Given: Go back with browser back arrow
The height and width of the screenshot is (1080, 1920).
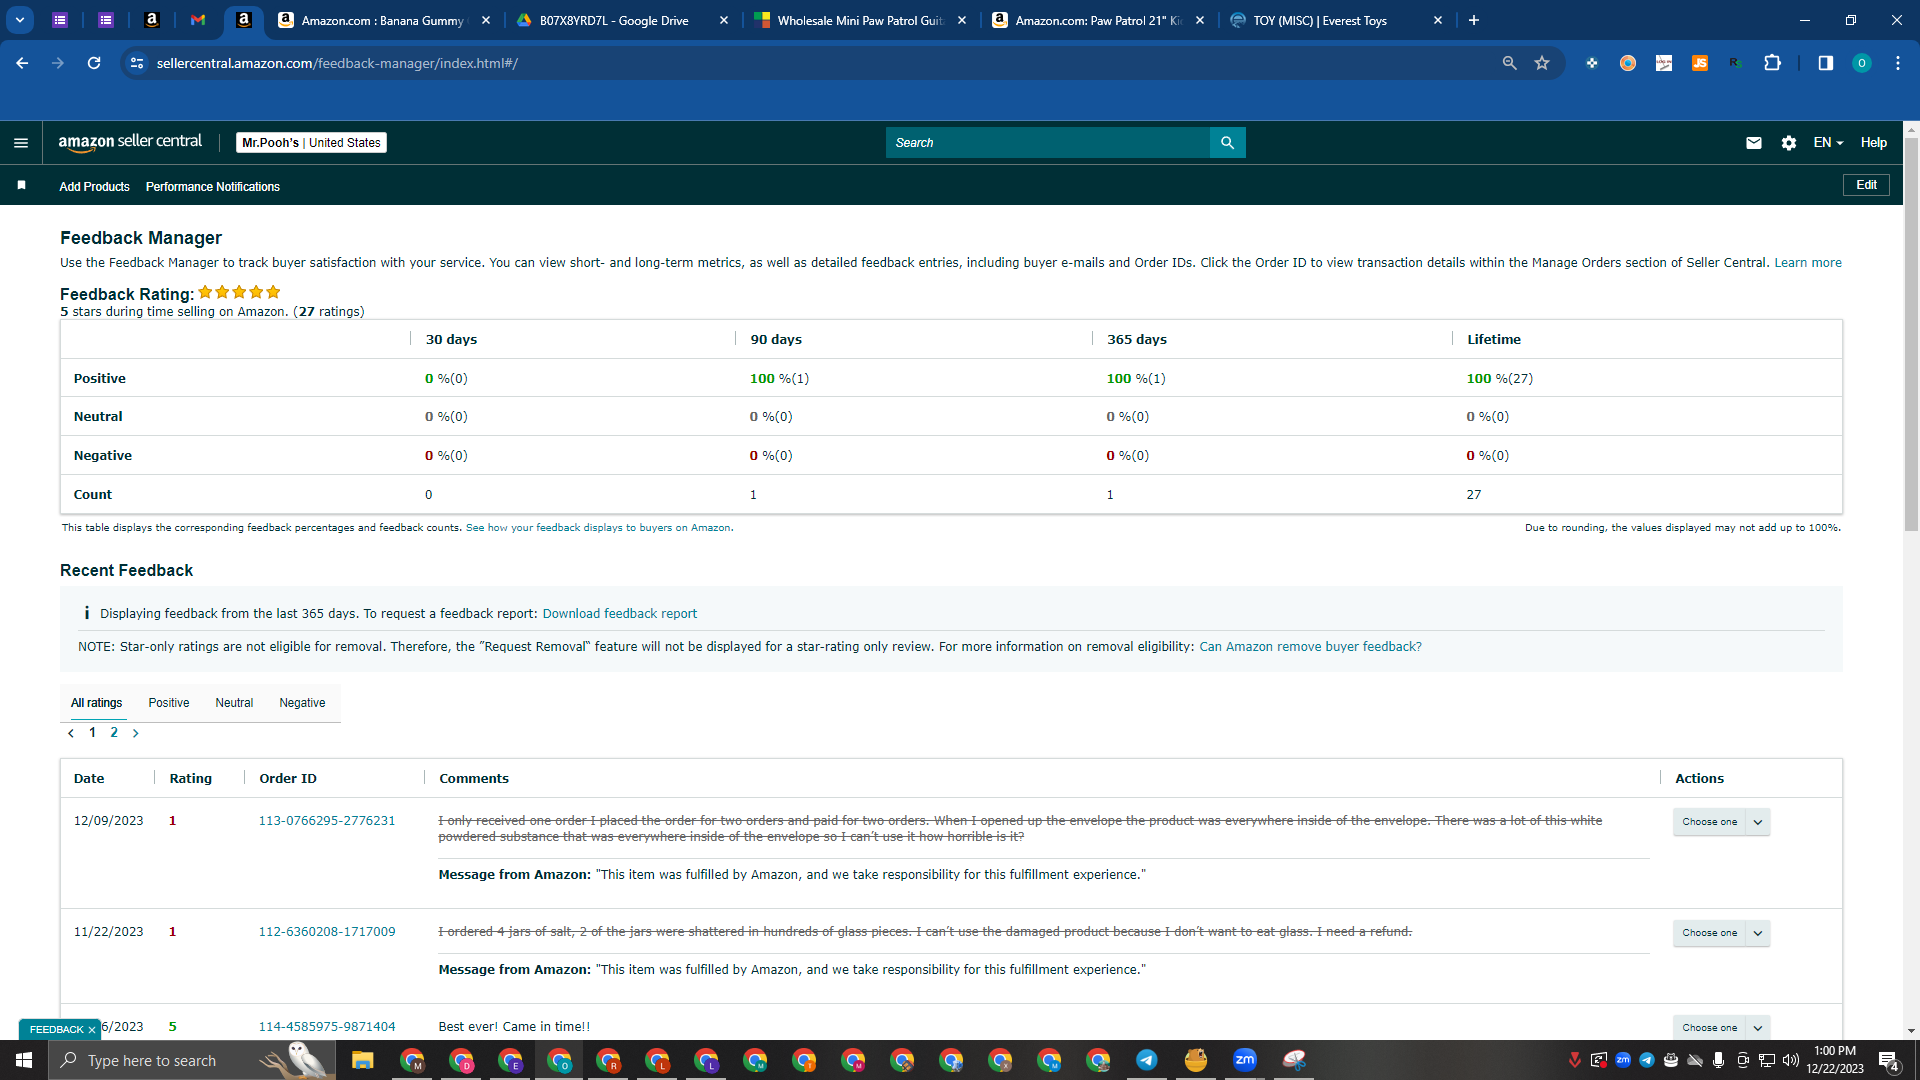Looking at the screenshot, I should point(22,63).
